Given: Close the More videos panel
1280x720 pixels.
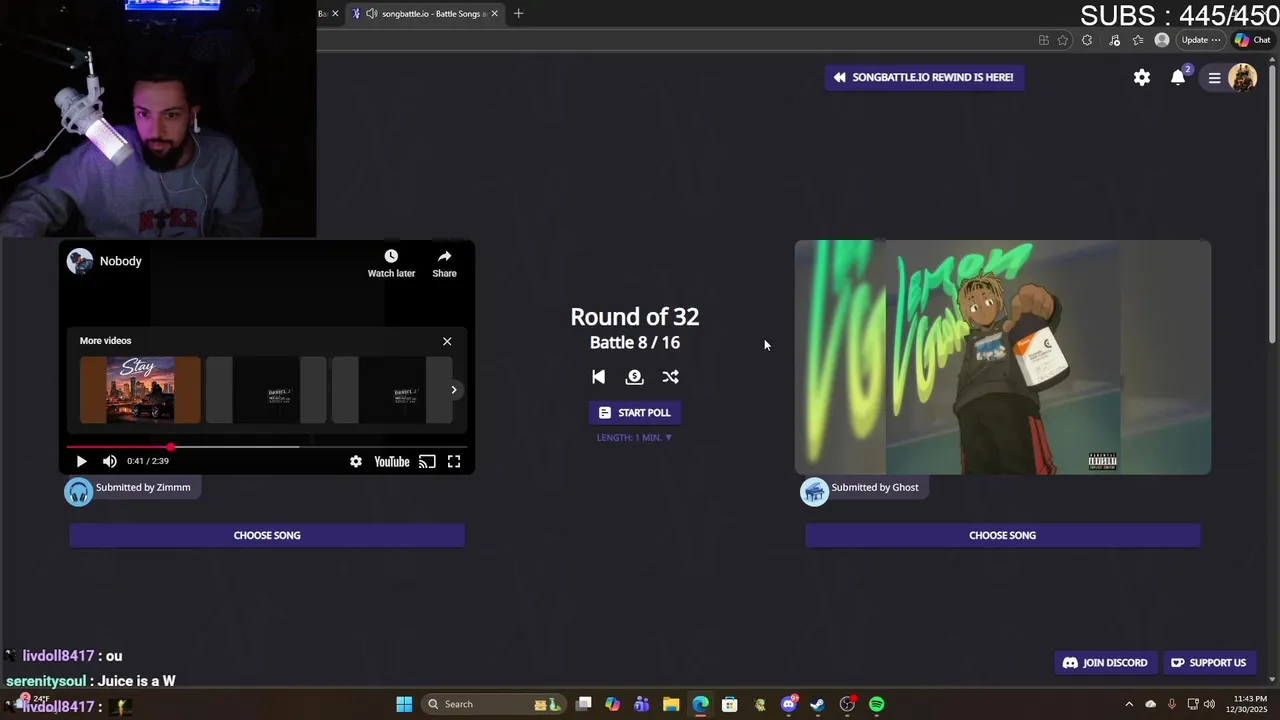Looking at the screenshot, I should (x=447, y=341).
